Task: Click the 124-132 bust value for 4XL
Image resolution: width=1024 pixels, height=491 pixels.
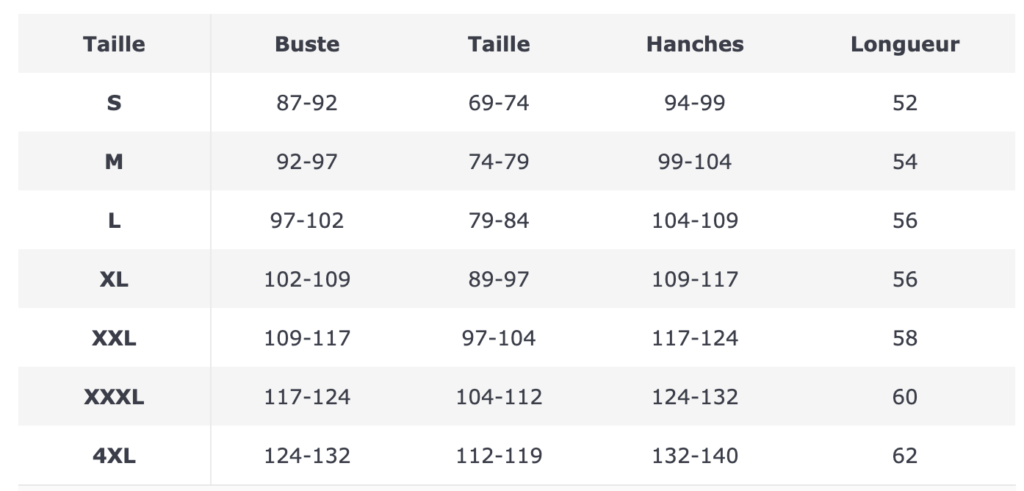Action: click(307, 457)
